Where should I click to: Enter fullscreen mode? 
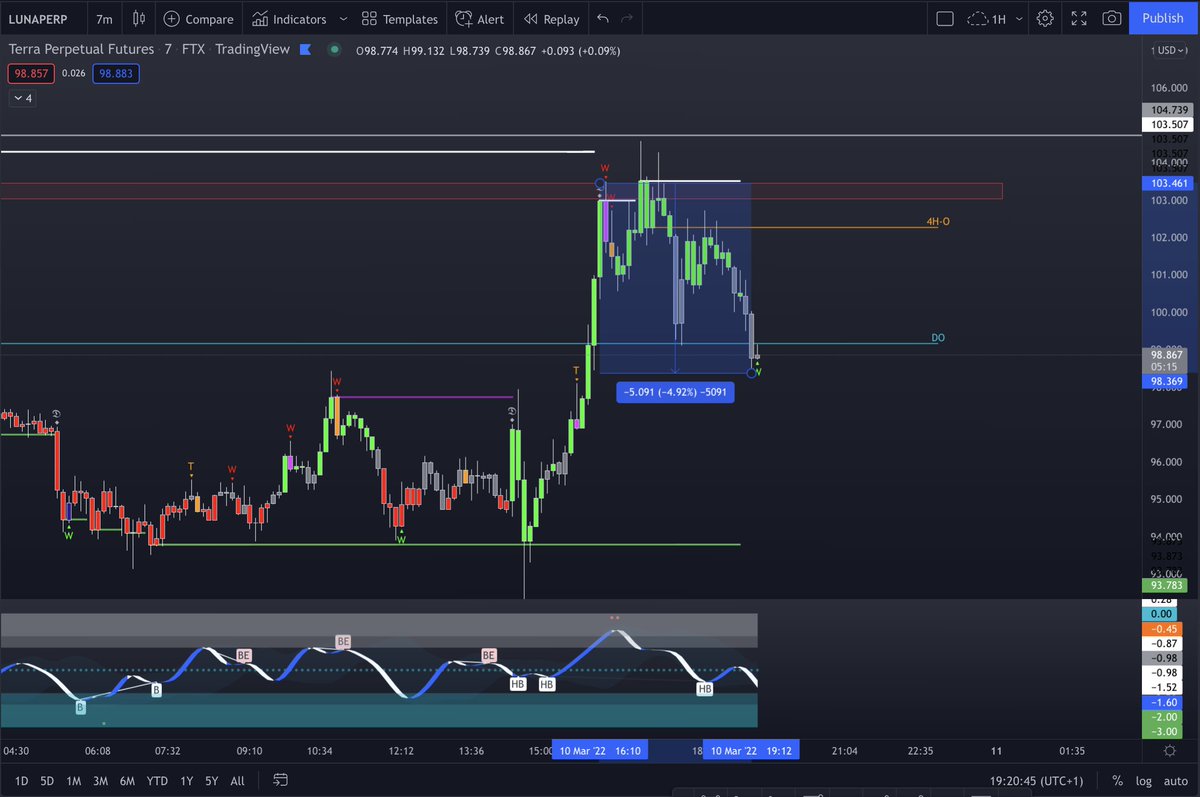coord(1078,18)
